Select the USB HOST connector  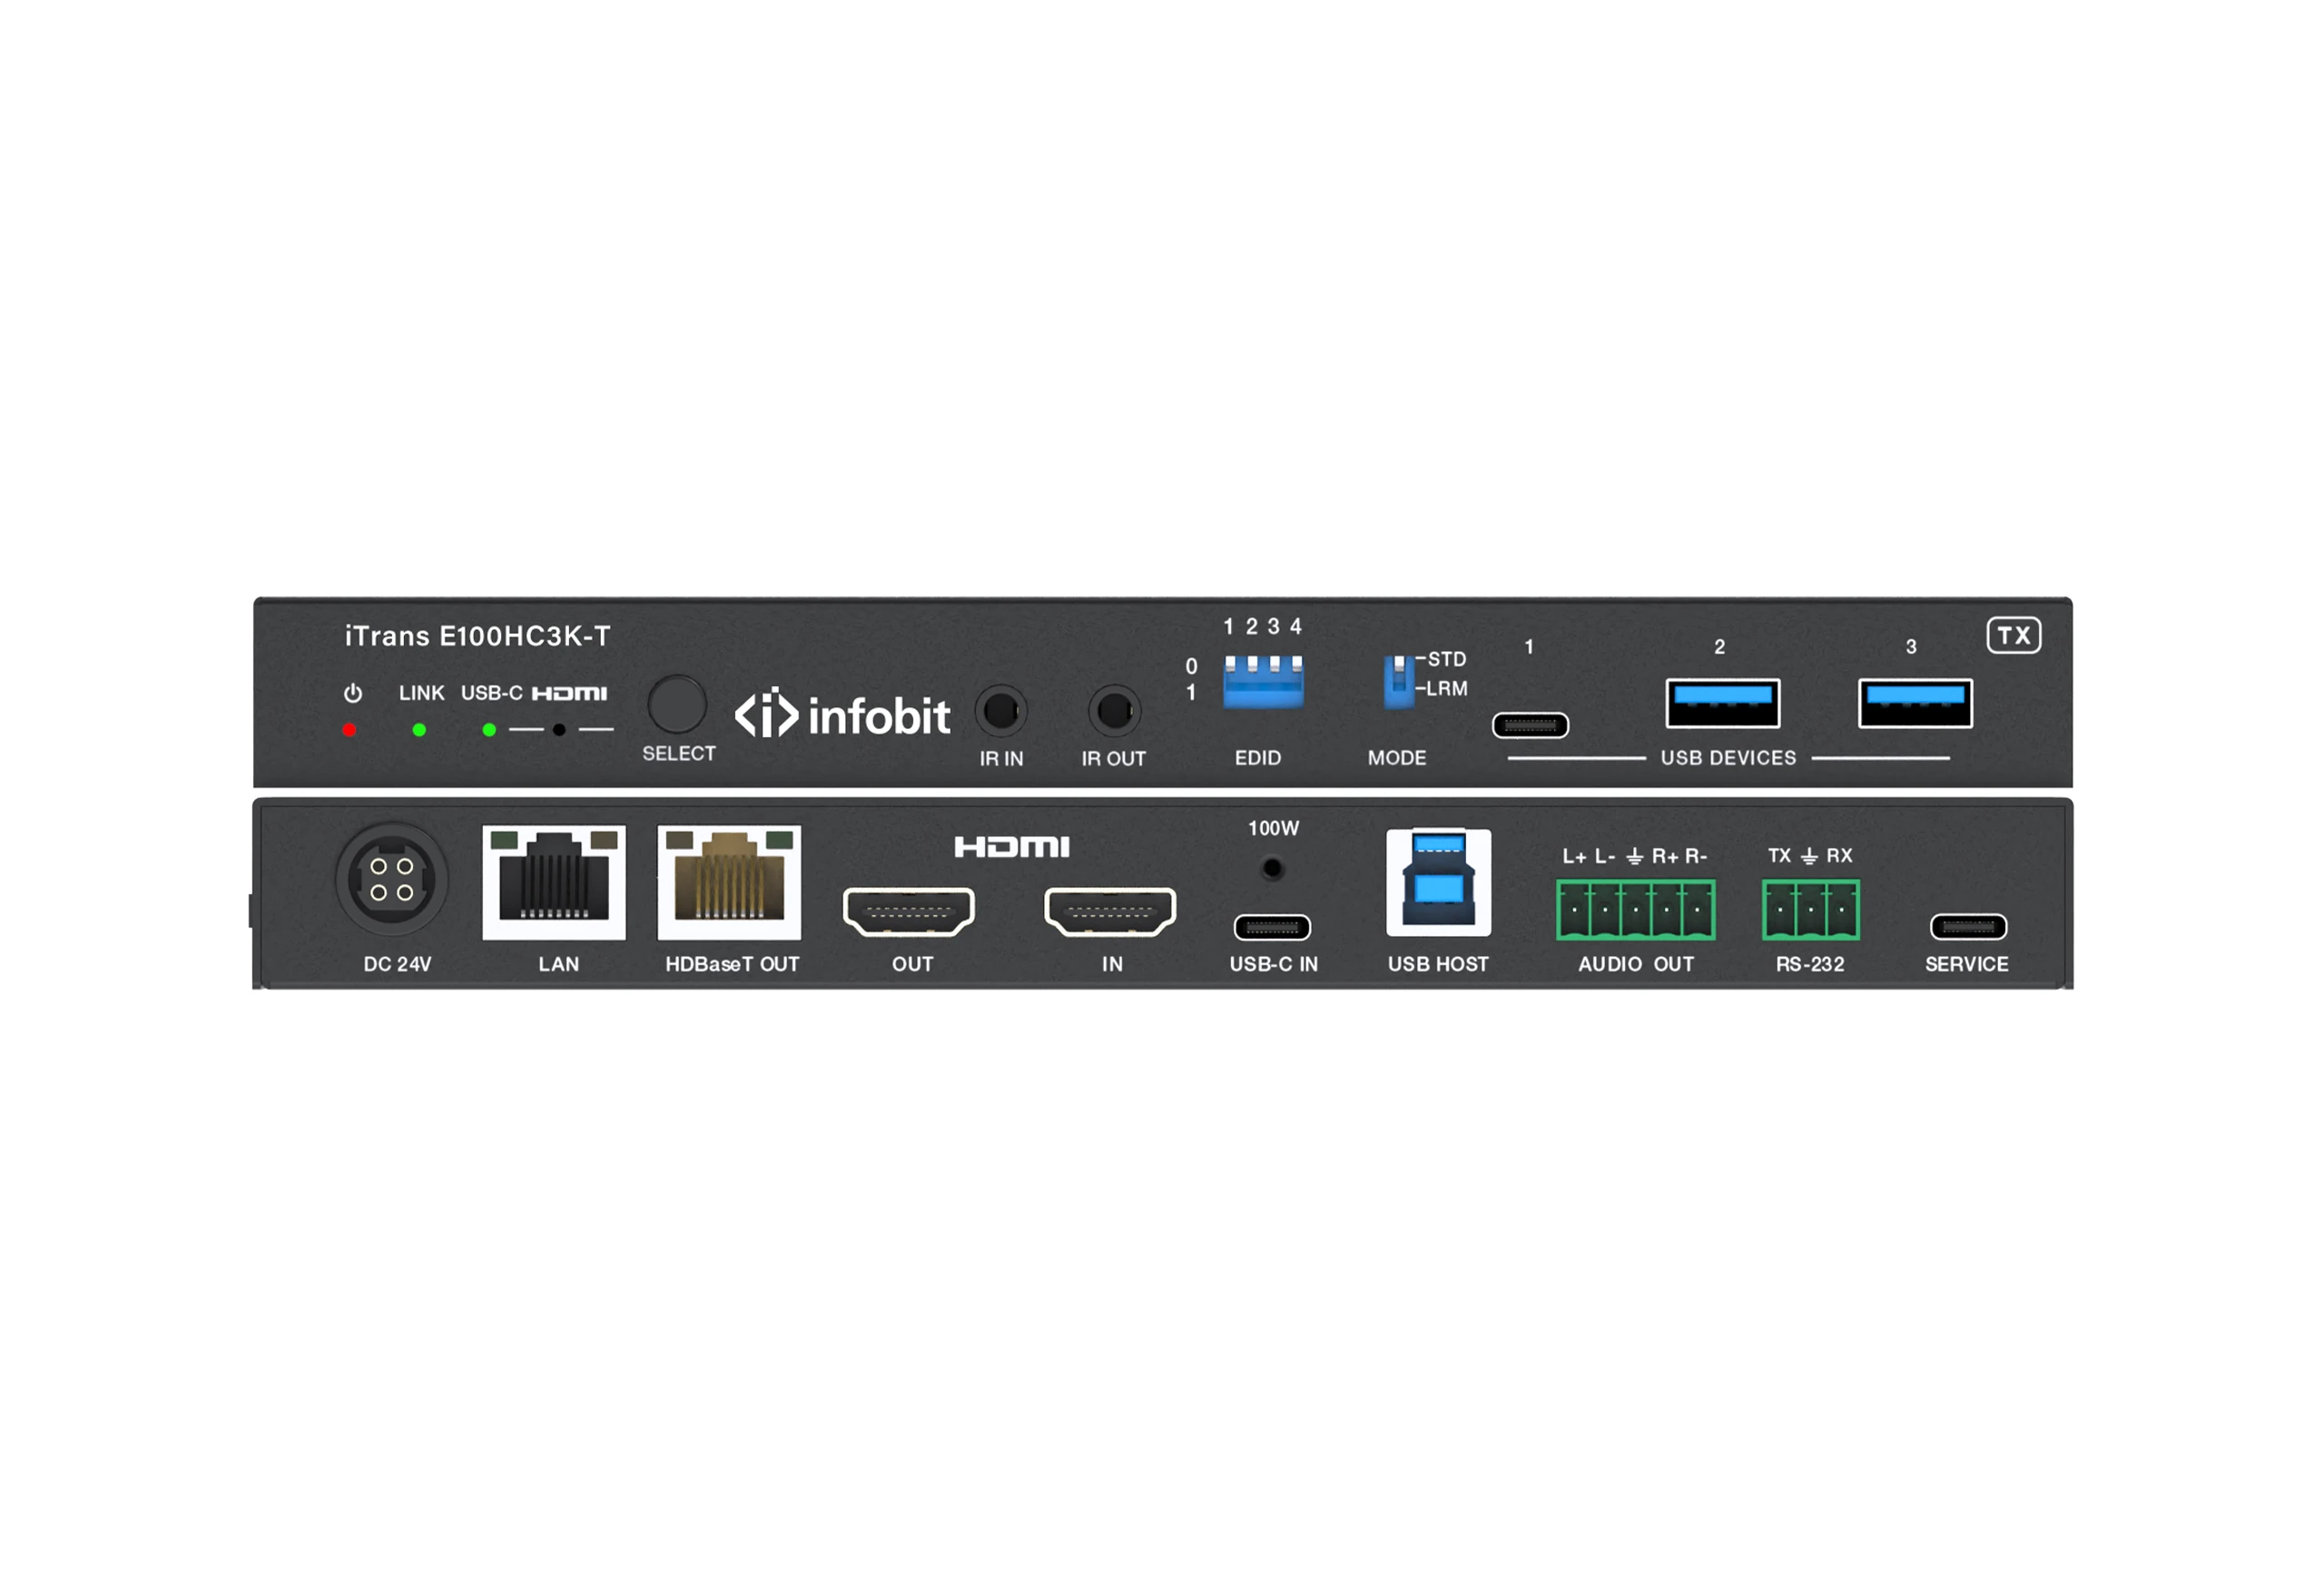pyautogui.click(x=1438, y=883)
